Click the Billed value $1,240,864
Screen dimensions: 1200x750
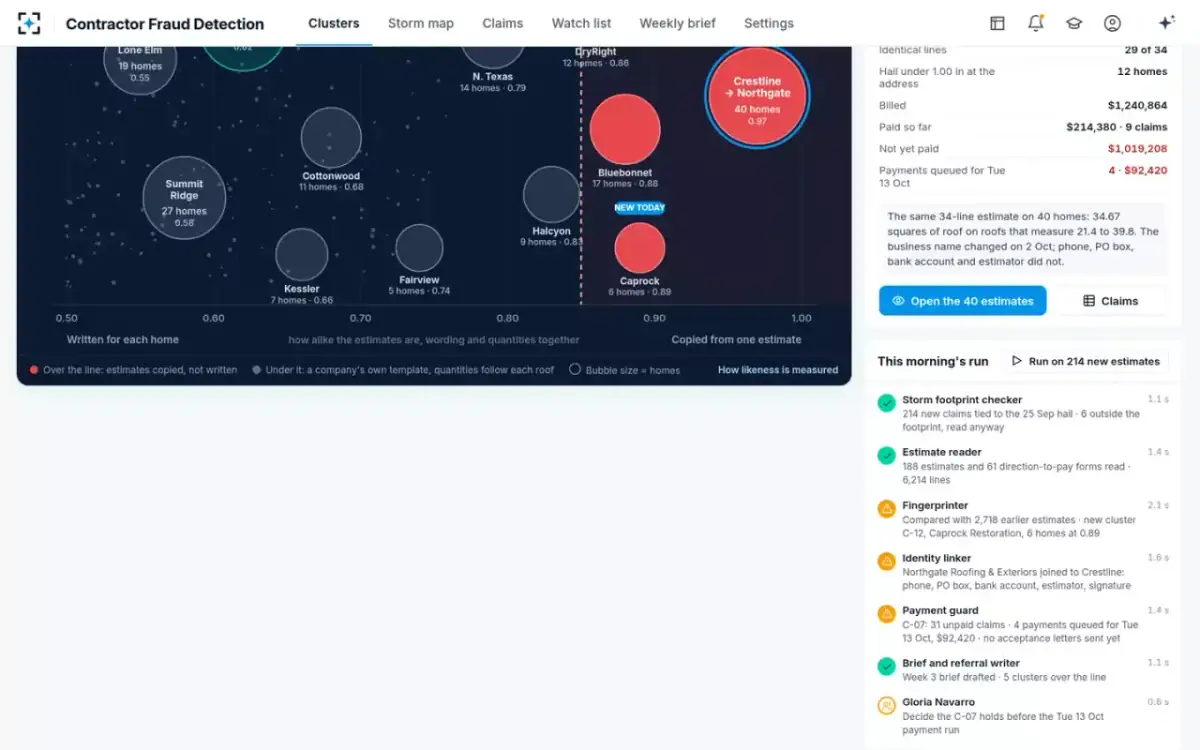1137,105
